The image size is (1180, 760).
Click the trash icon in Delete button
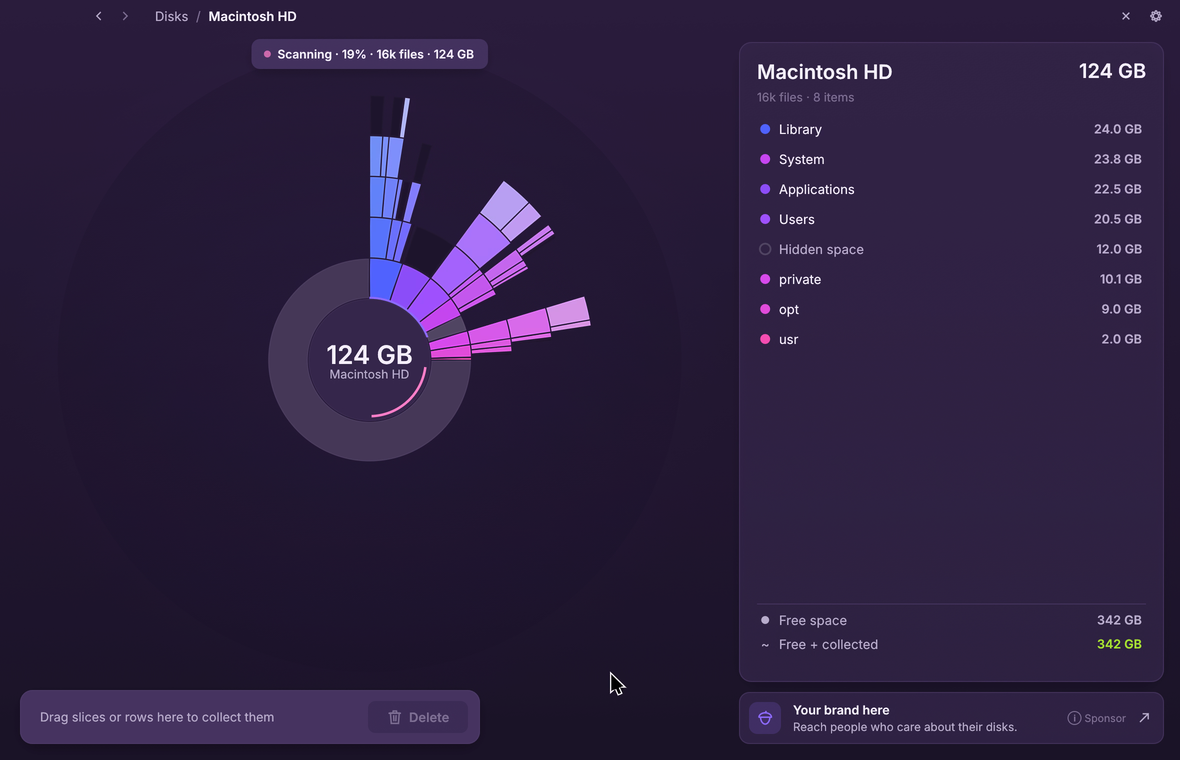click(x=394, y=717)
